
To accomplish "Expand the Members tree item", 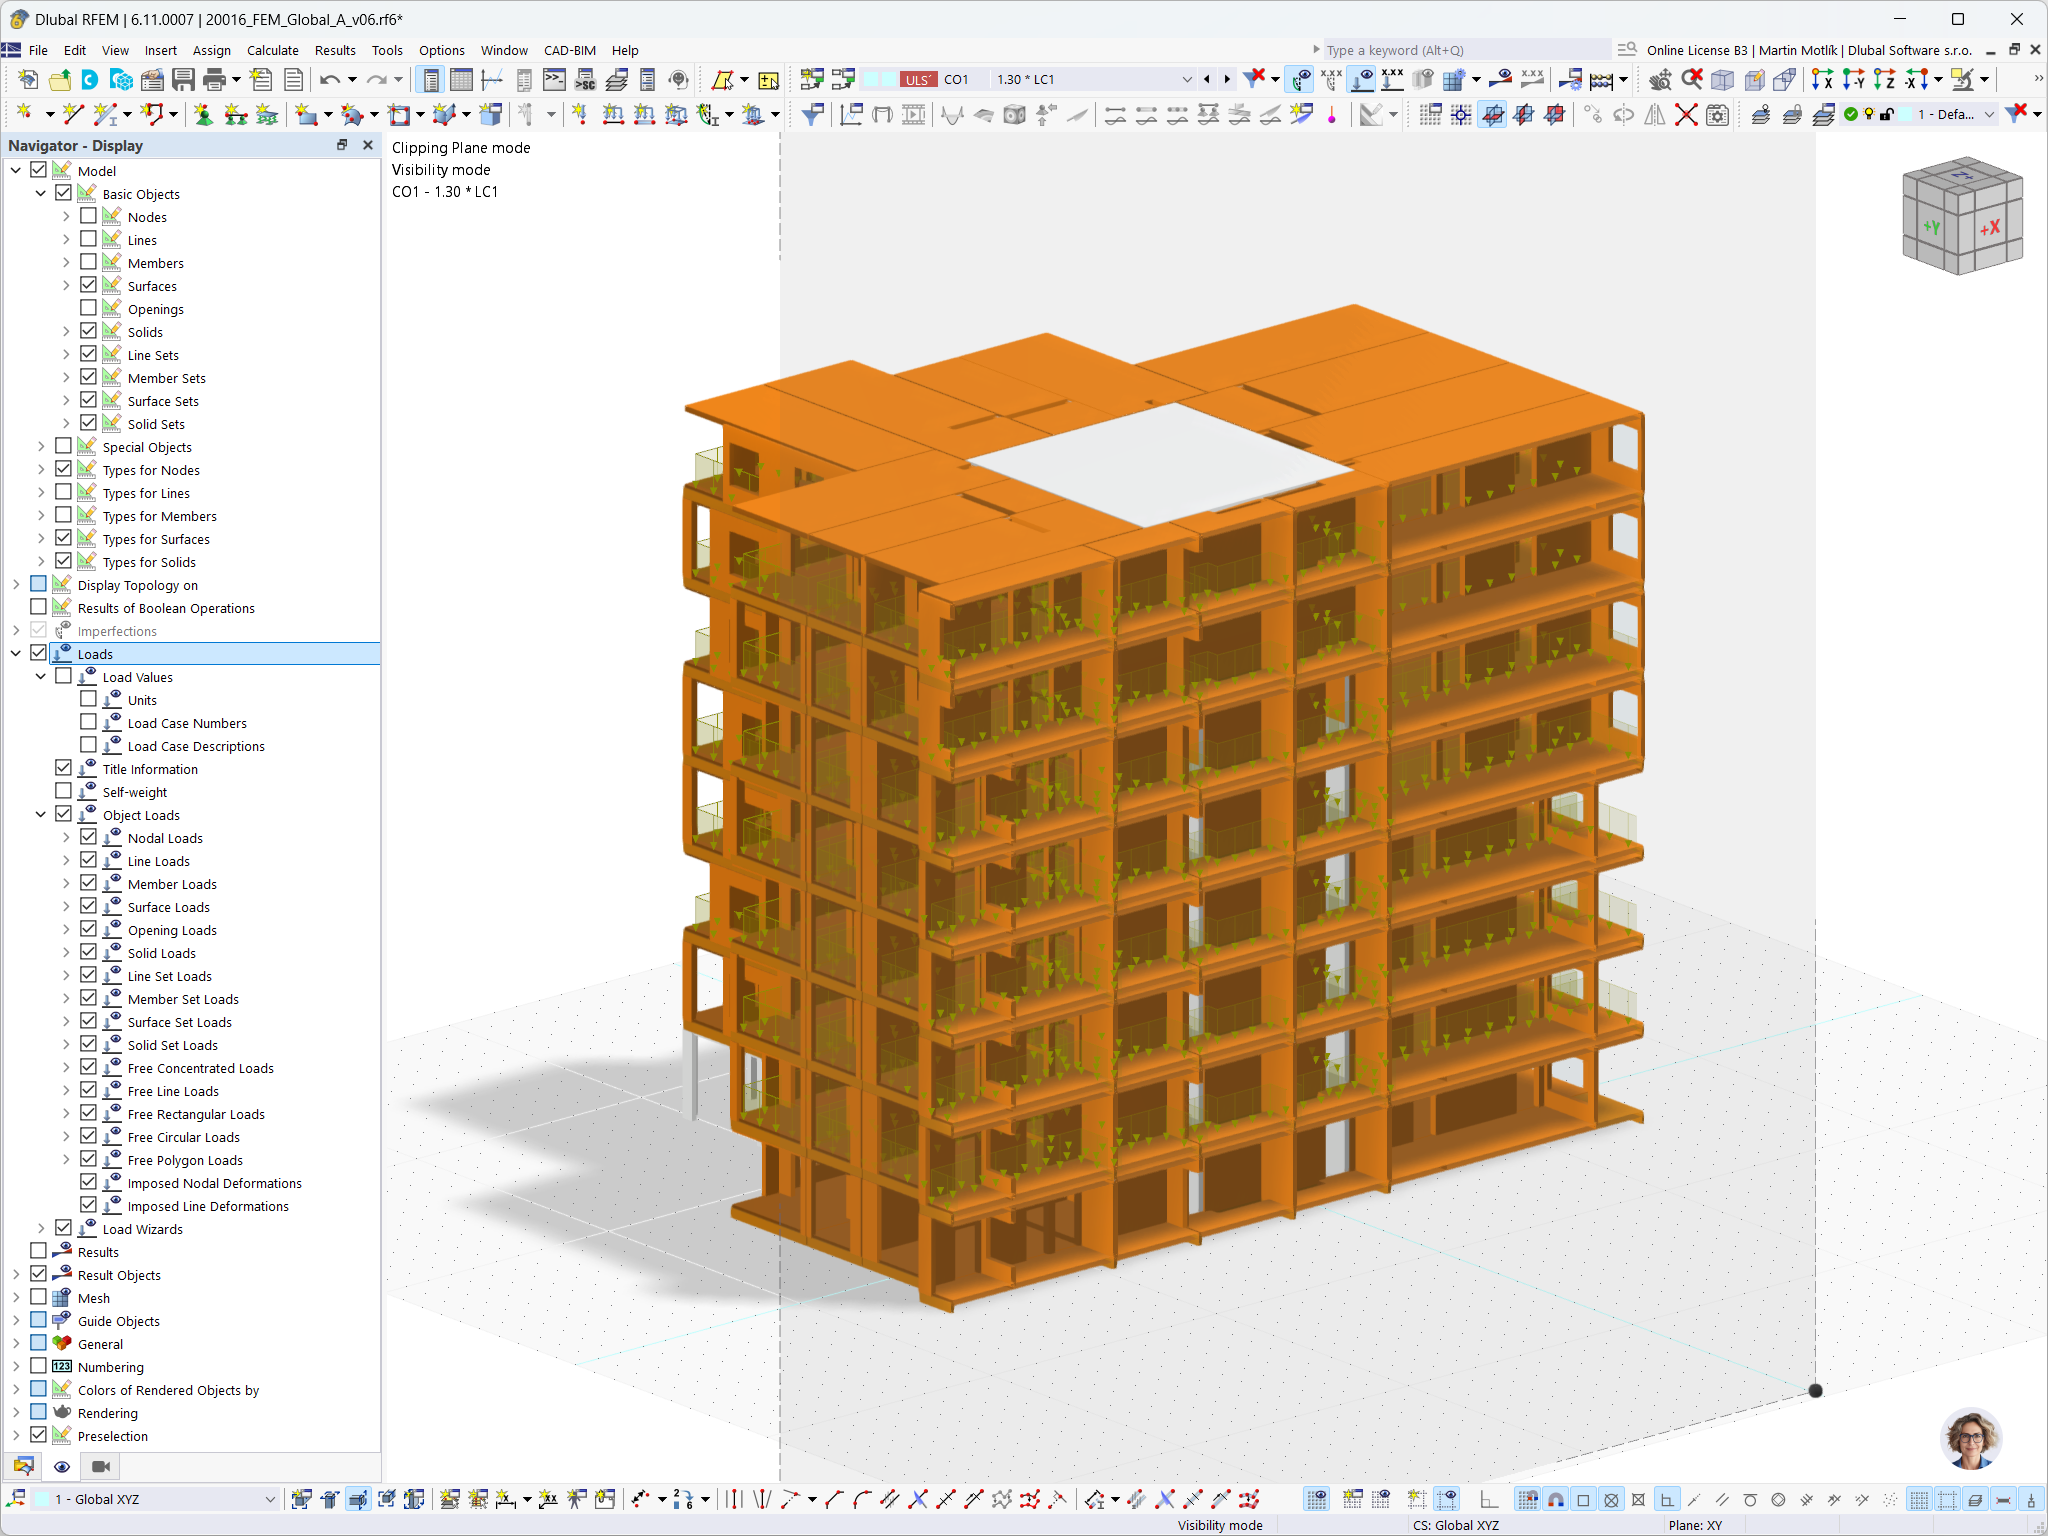I will point(64,262).
